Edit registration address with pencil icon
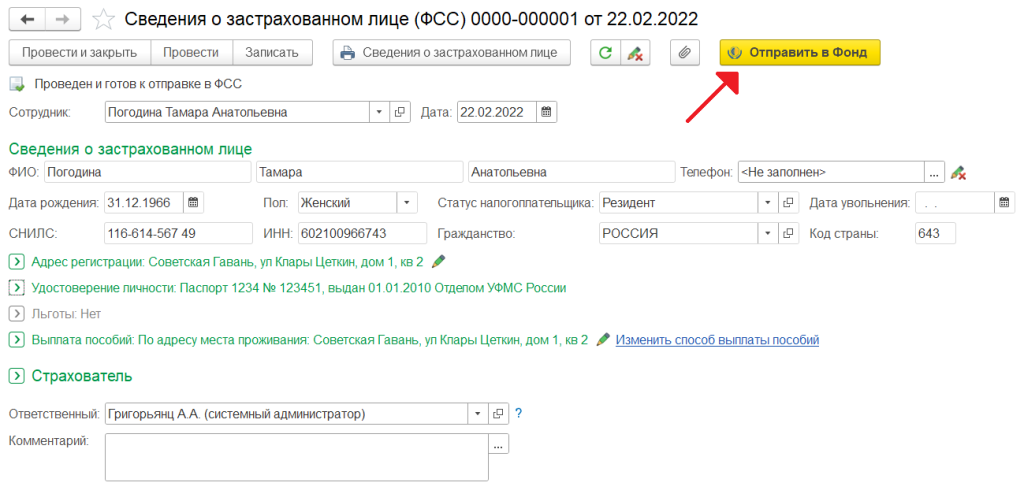 438,261
